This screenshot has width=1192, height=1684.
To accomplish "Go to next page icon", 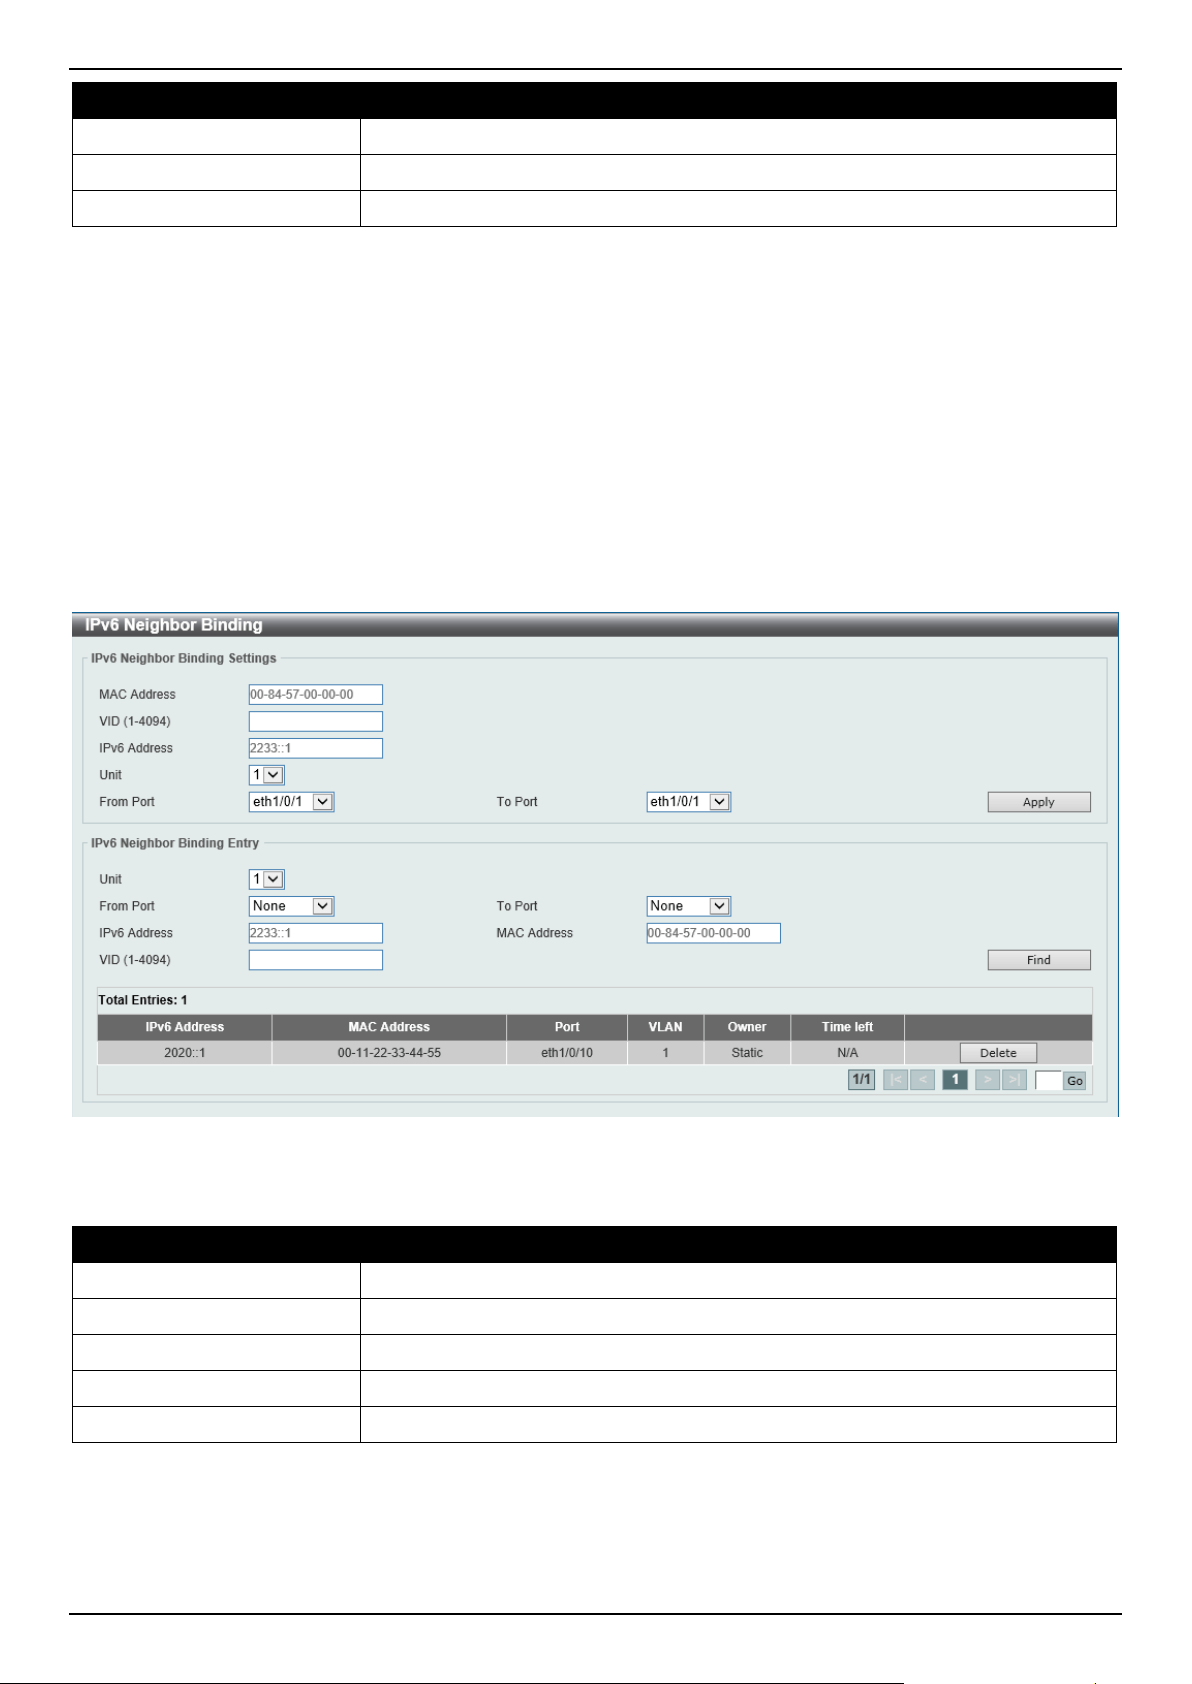I will tap(987, 1080).
